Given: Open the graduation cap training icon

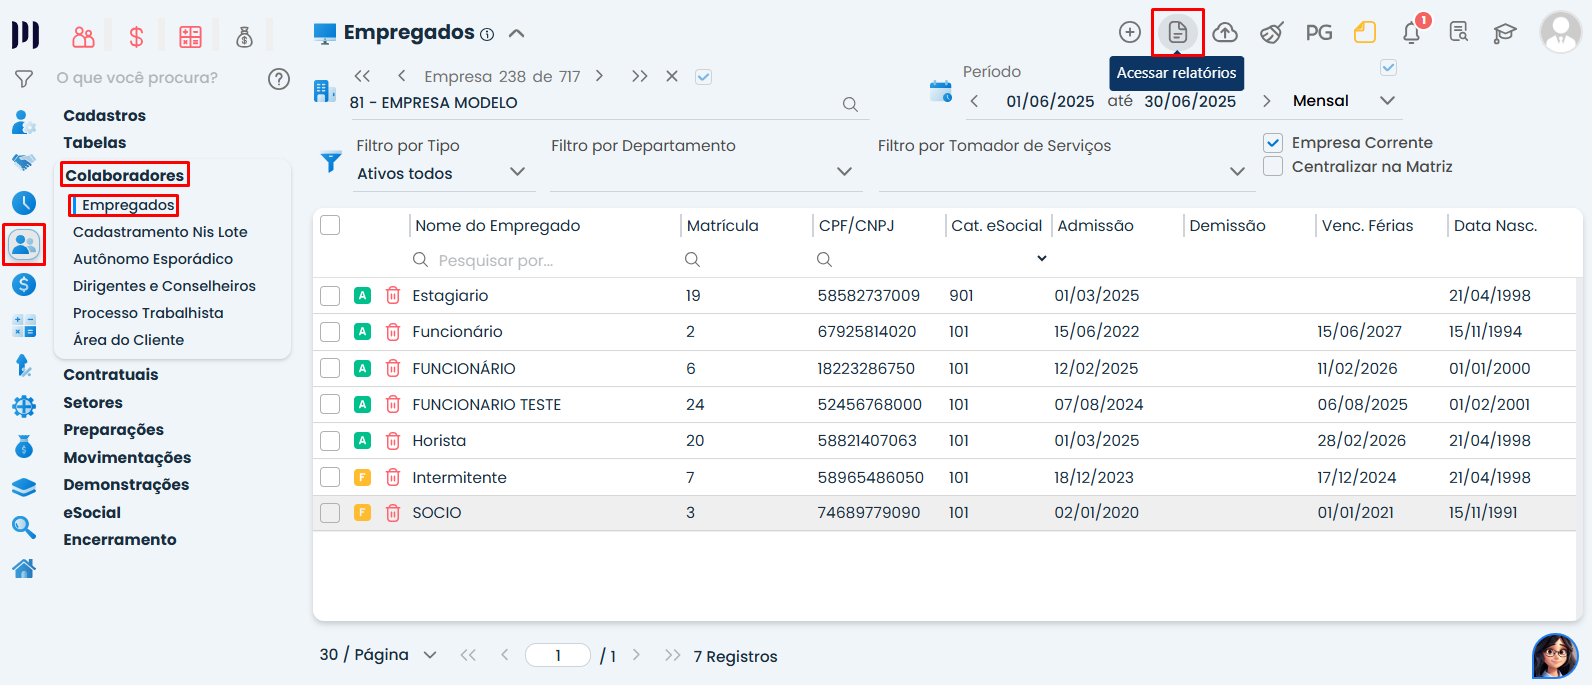Looking at the screenshot, I should 1504,33.
